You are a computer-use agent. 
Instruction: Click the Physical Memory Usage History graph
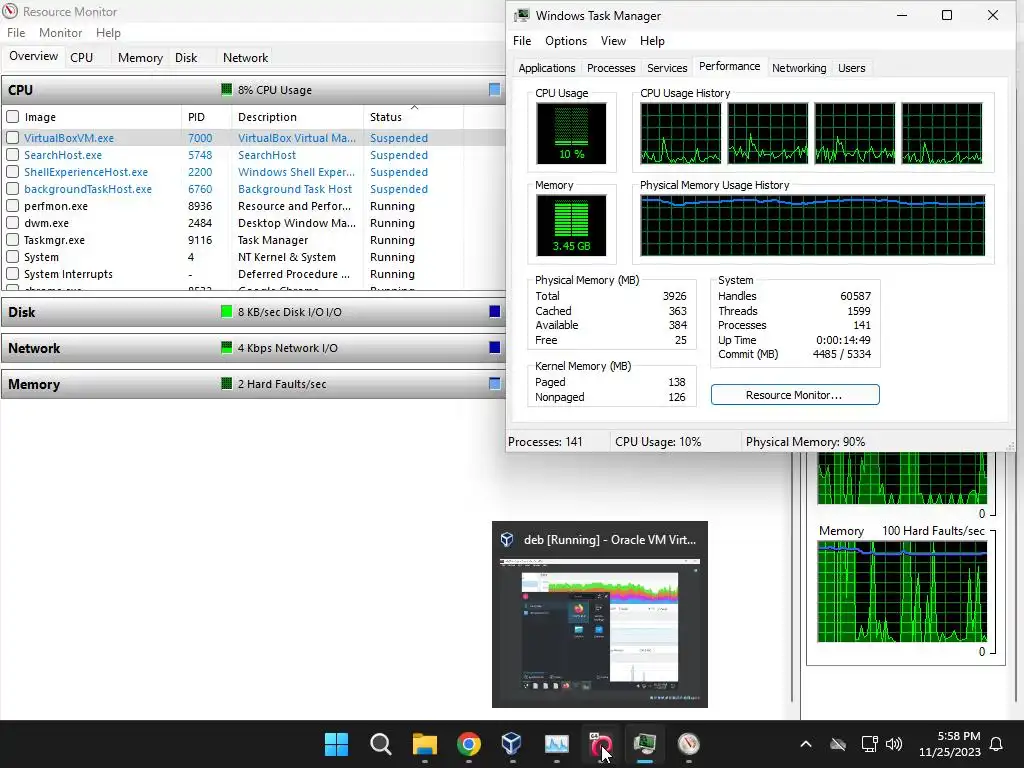(812, 225)
